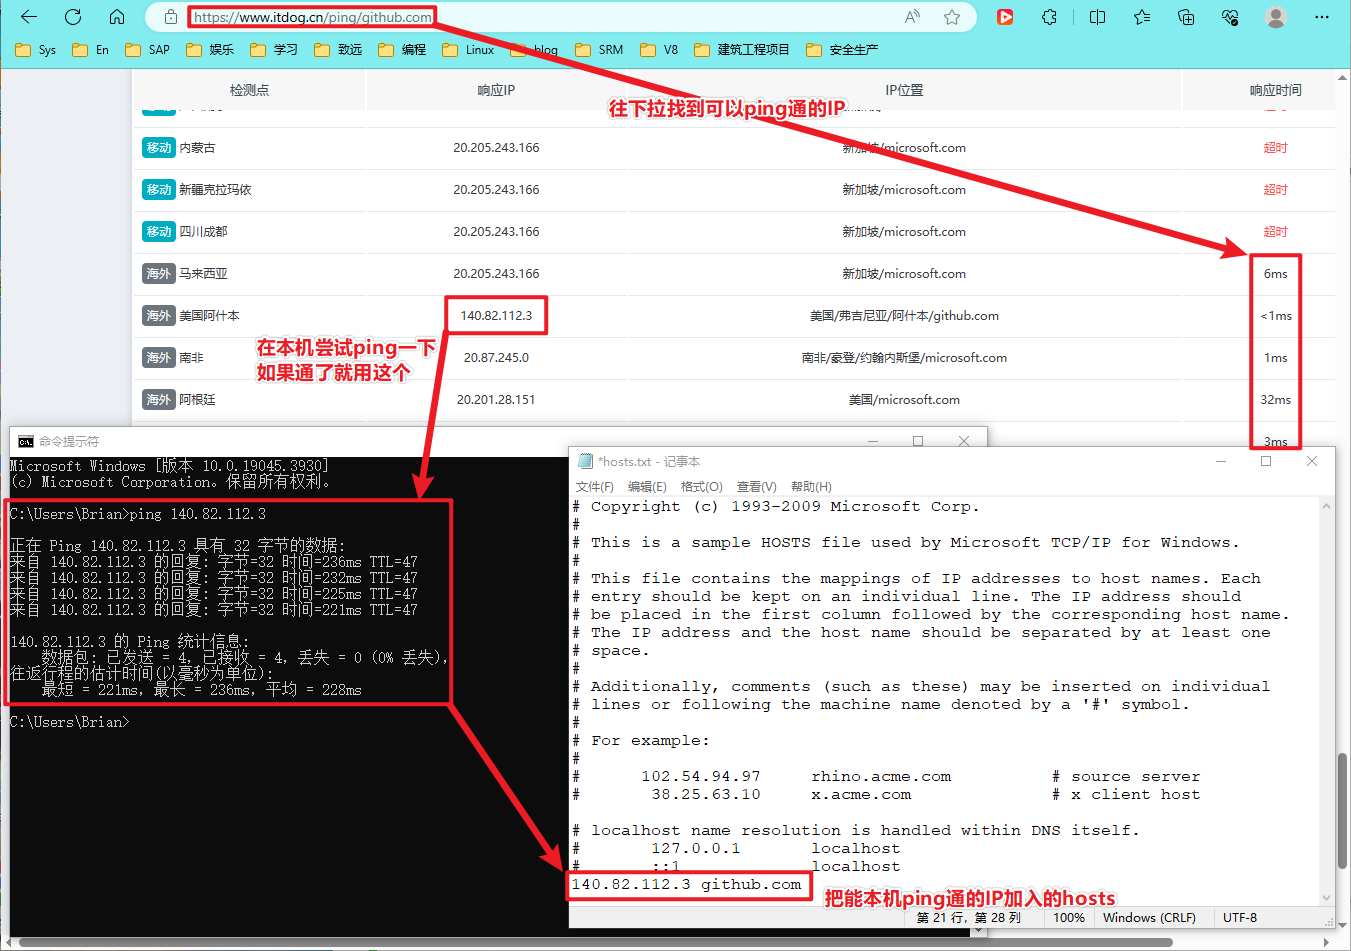The width and height of the screenshot is (1351, 951).
Task: Open the 帮助(H) menu in Notepad
Action: 811,487
